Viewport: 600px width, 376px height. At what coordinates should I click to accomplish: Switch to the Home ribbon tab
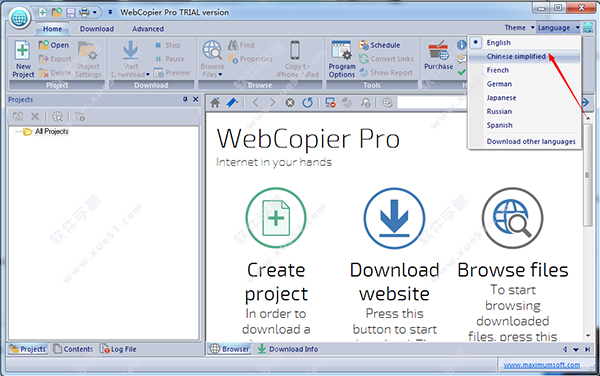pos(52,29)
